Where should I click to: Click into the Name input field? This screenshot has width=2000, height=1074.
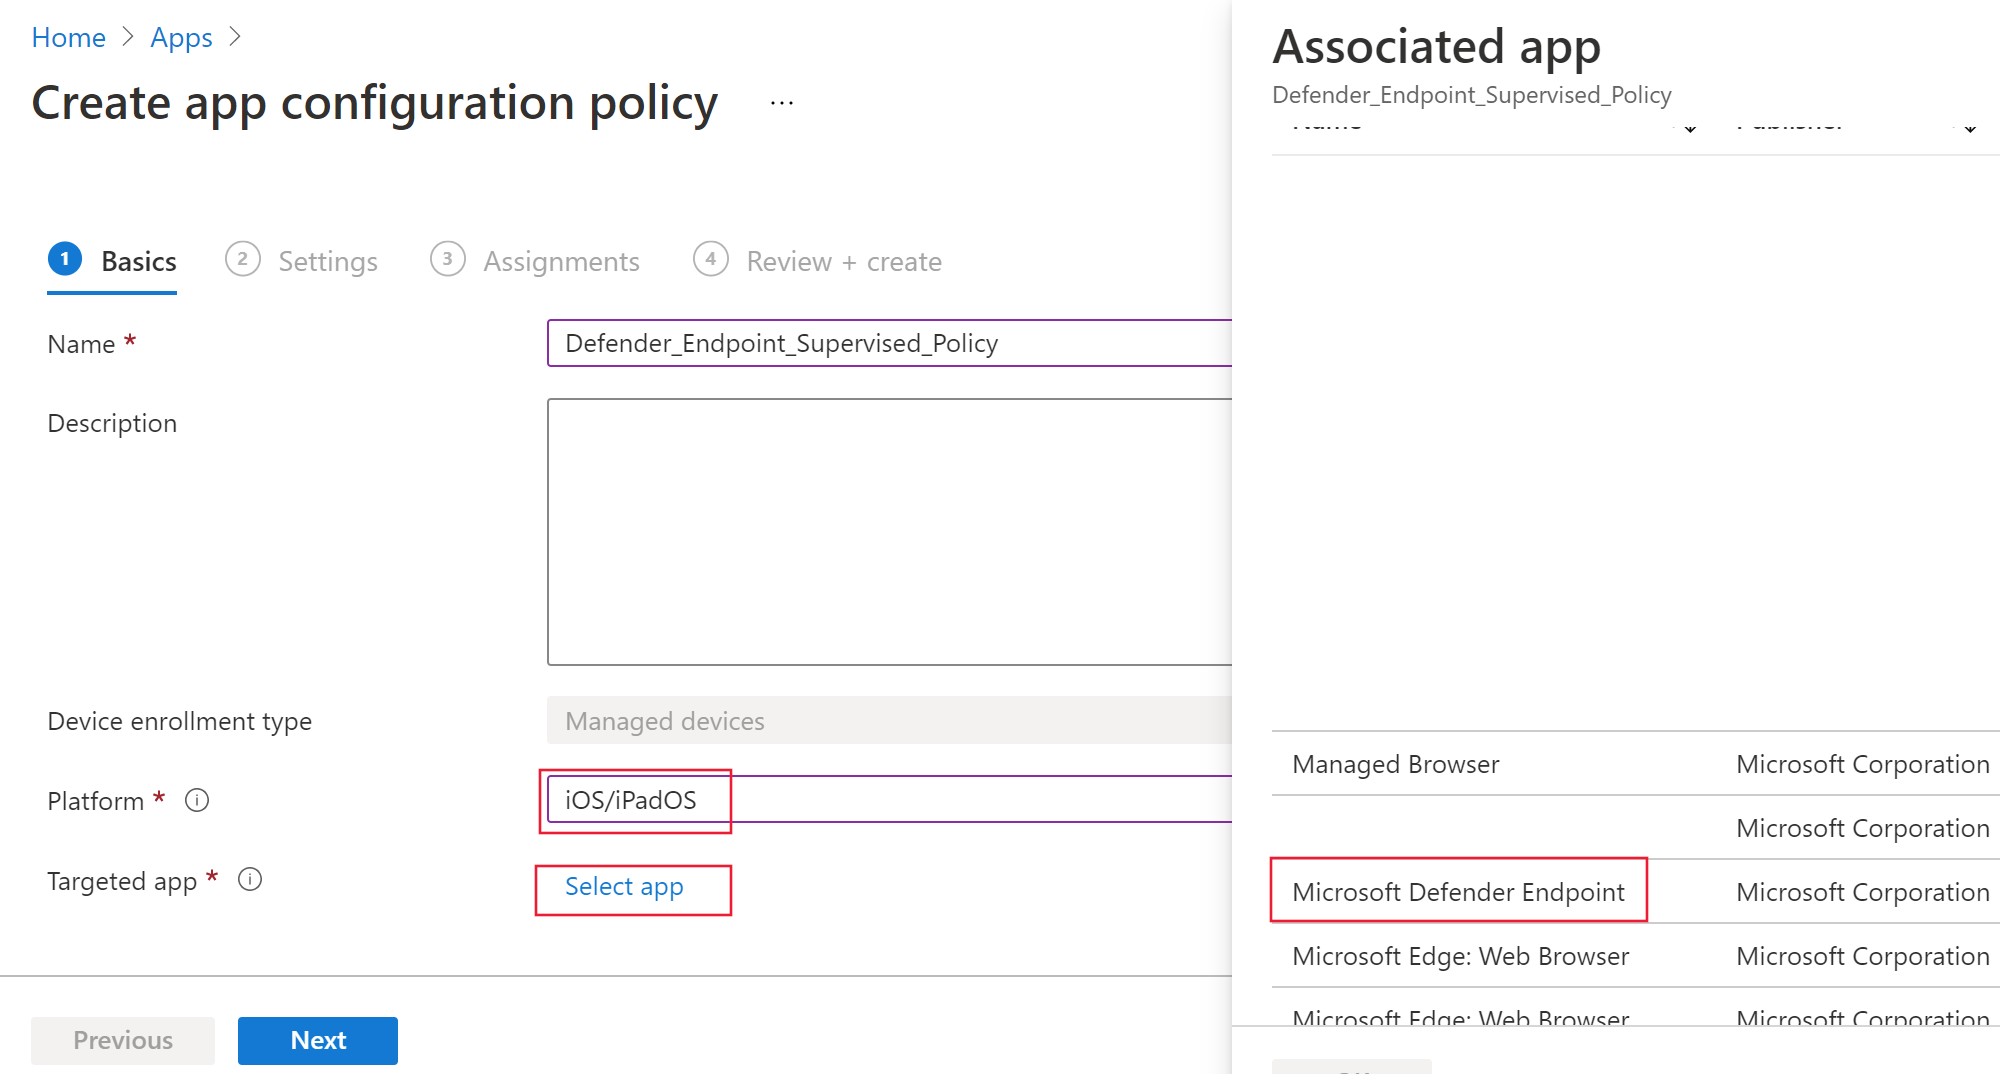pos(889,343)
